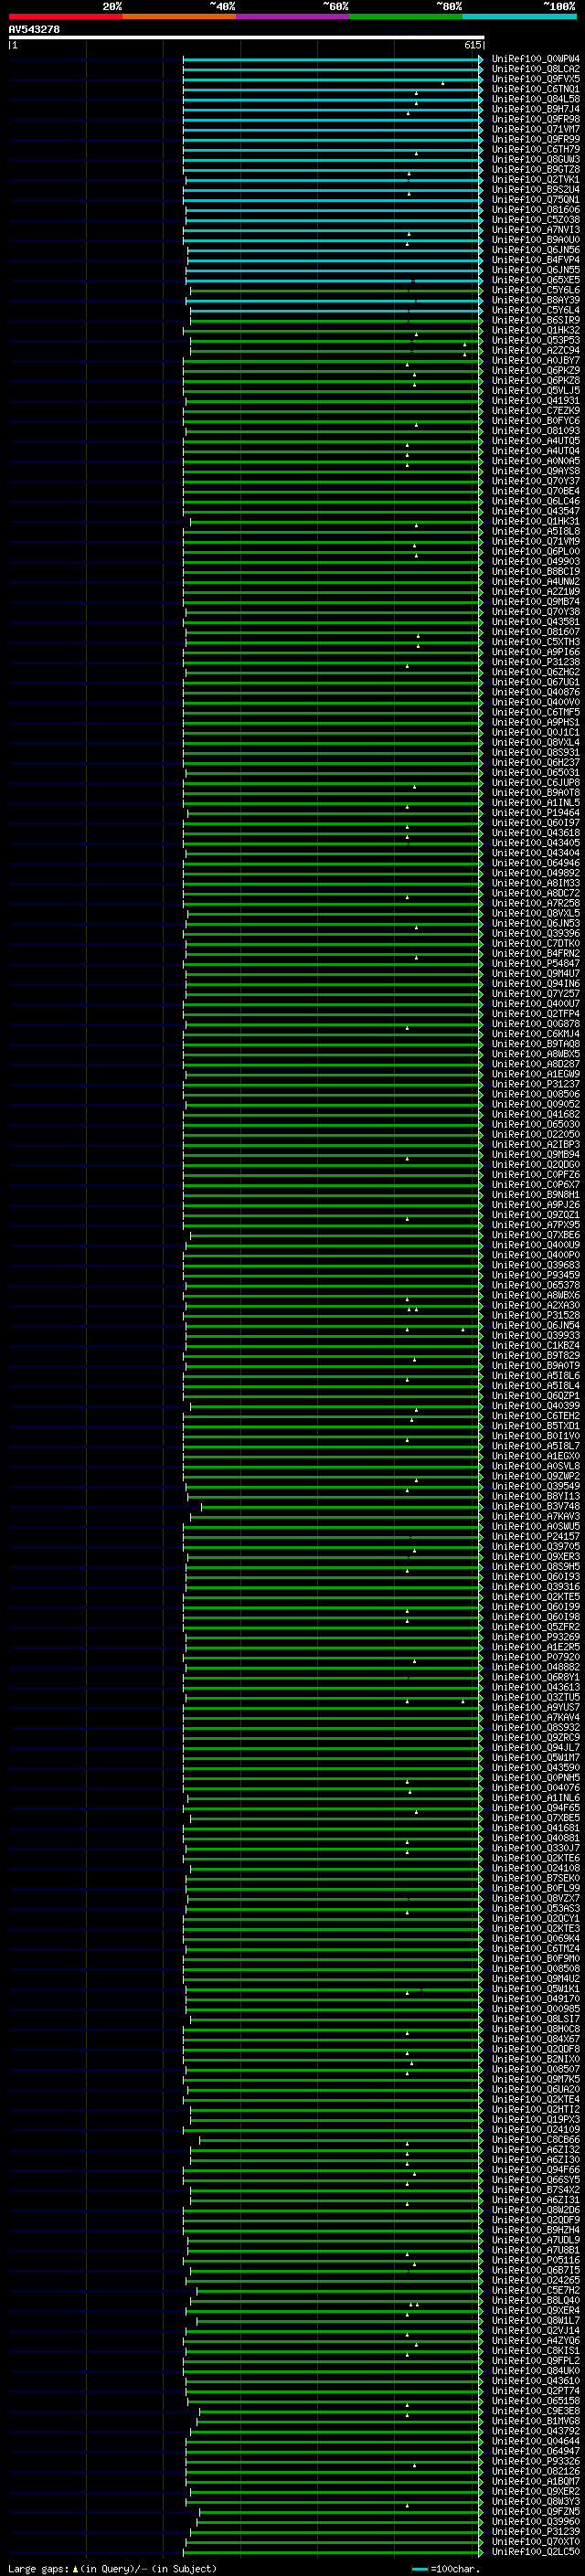
Task: Select the UniRef100_Q5VLJ5 label
Action: [536, 391]
